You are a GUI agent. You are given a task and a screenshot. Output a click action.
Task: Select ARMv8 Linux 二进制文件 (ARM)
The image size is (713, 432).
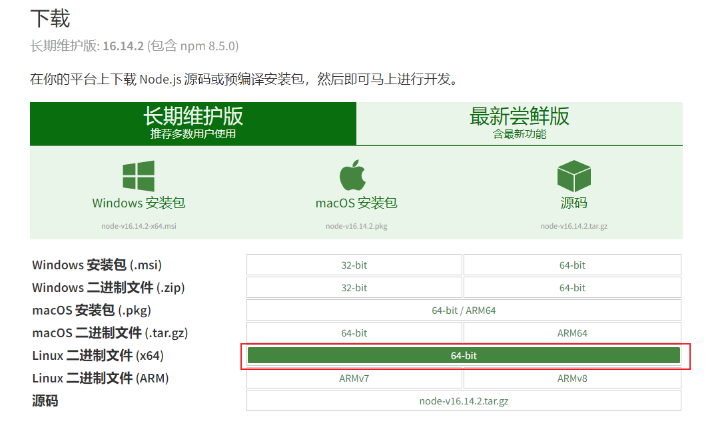pos(572,378)
